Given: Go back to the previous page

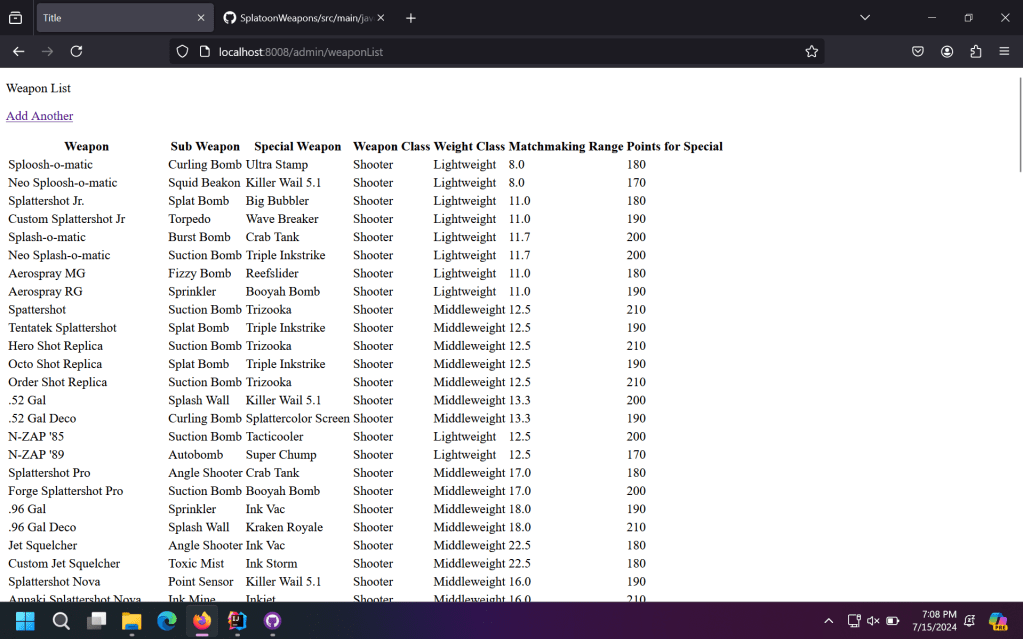Looking at the screenshot, I should click(18, 51).
